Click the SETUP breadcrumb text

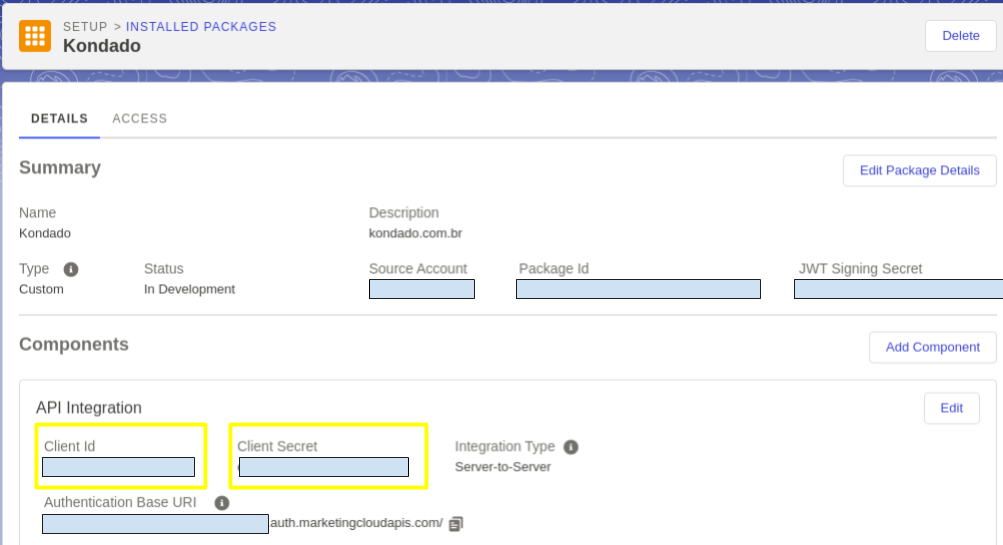point(85,27)
